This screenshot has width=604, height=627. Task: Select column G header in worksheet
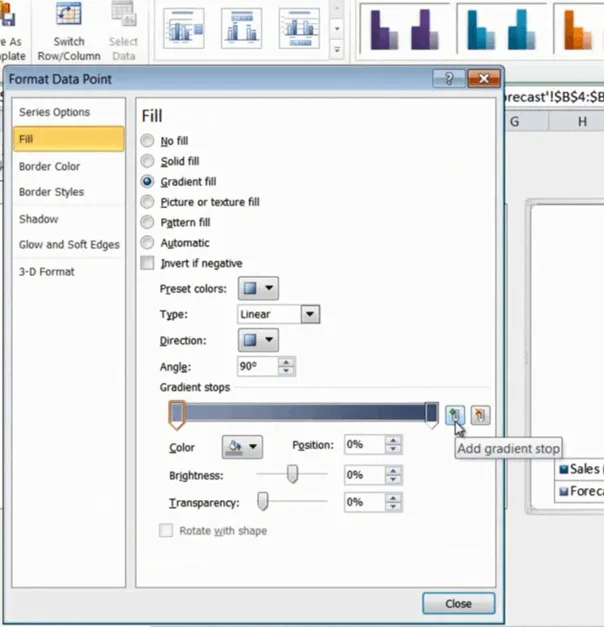coord(526,121)
